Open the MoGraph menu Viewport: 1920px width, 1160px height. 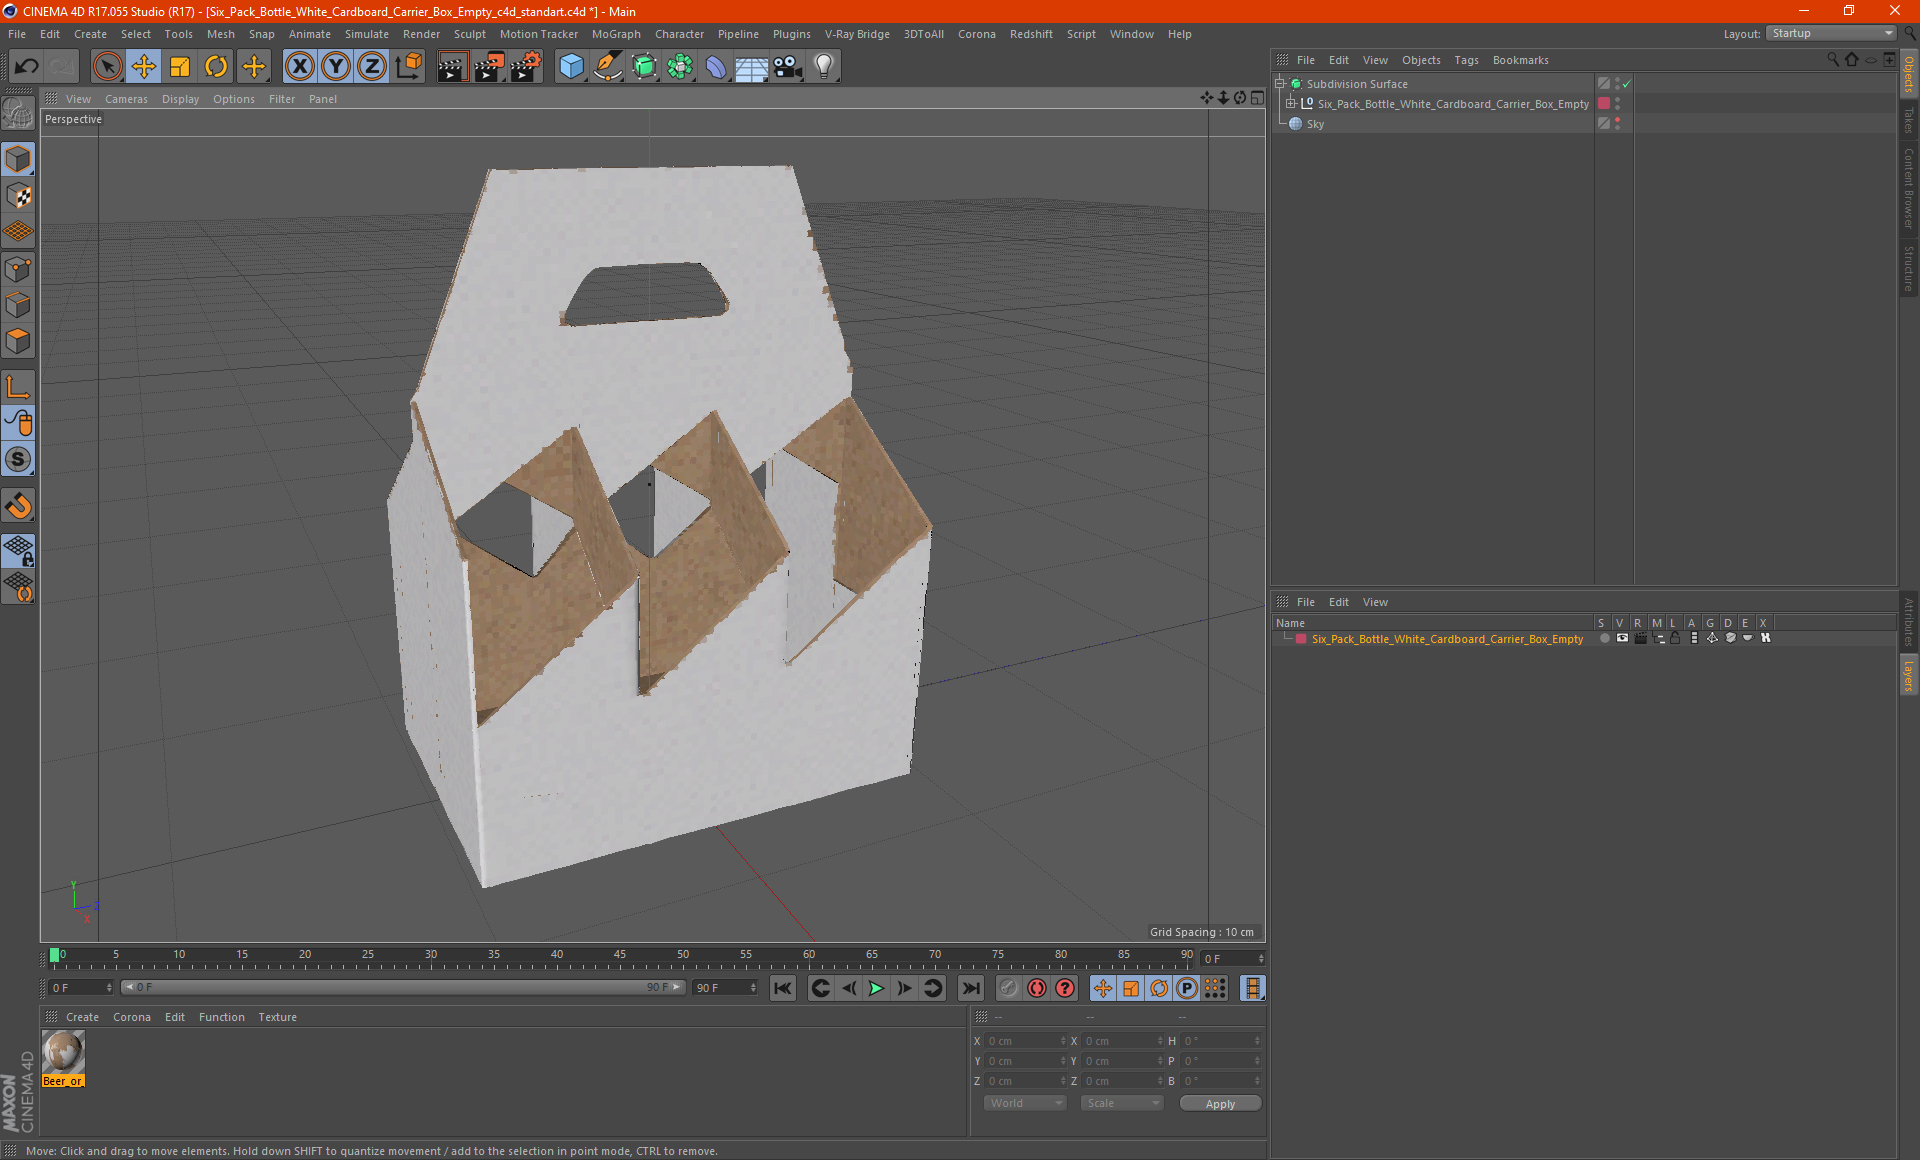click(x=616, y=34)
